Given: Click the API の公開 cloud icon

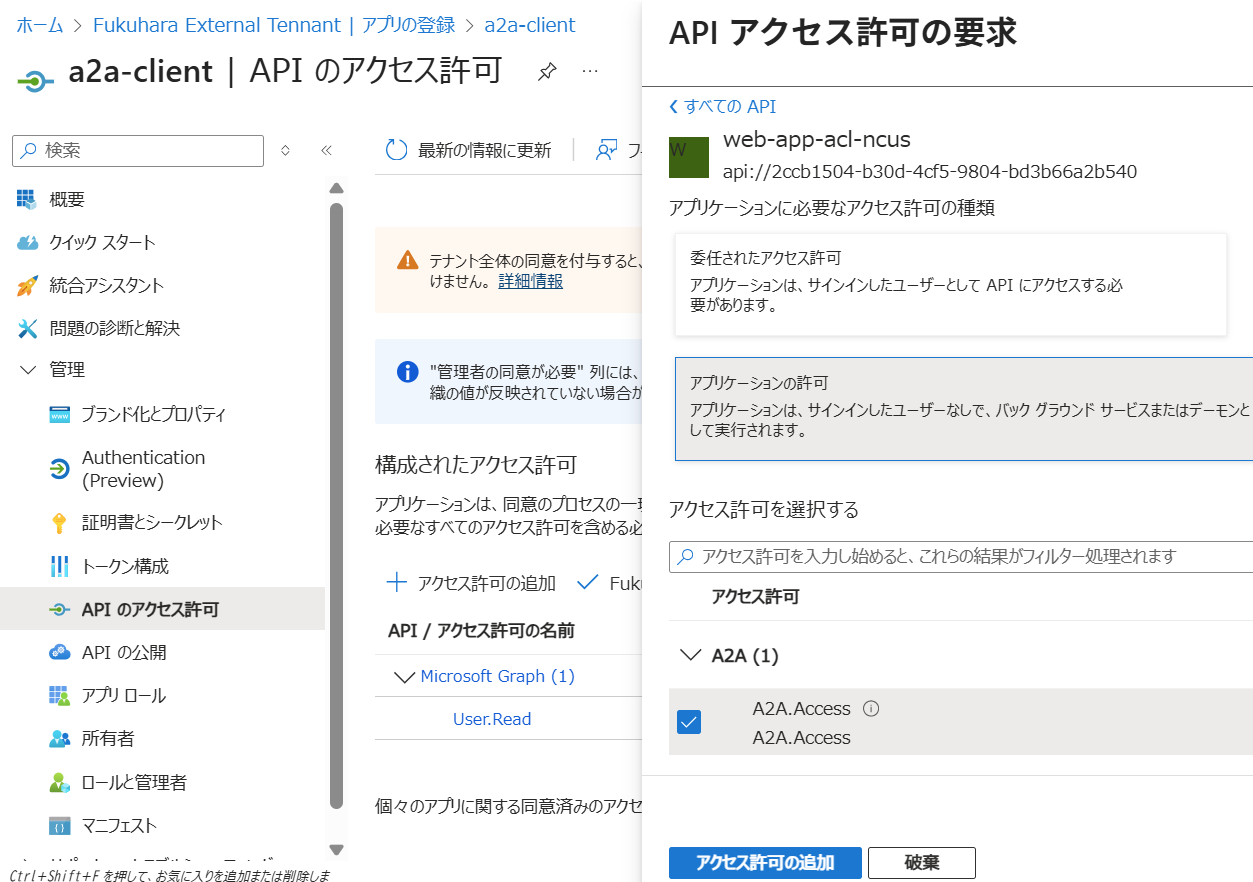Looking at the screenshot, I should [59, 652].
